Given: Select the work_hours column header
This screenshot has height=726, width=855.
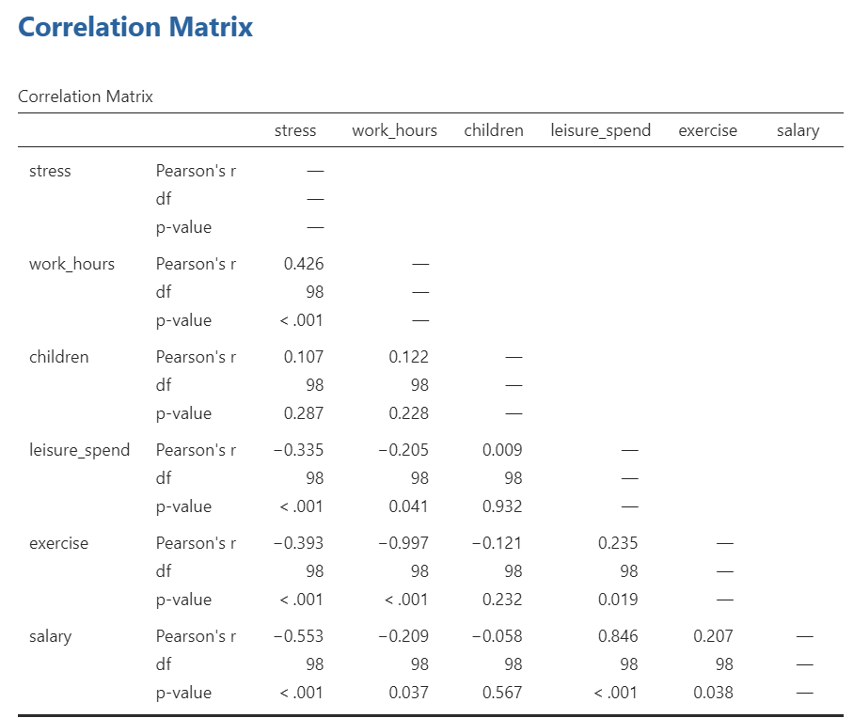Looking at the screenshot, I should click(394, 130).
